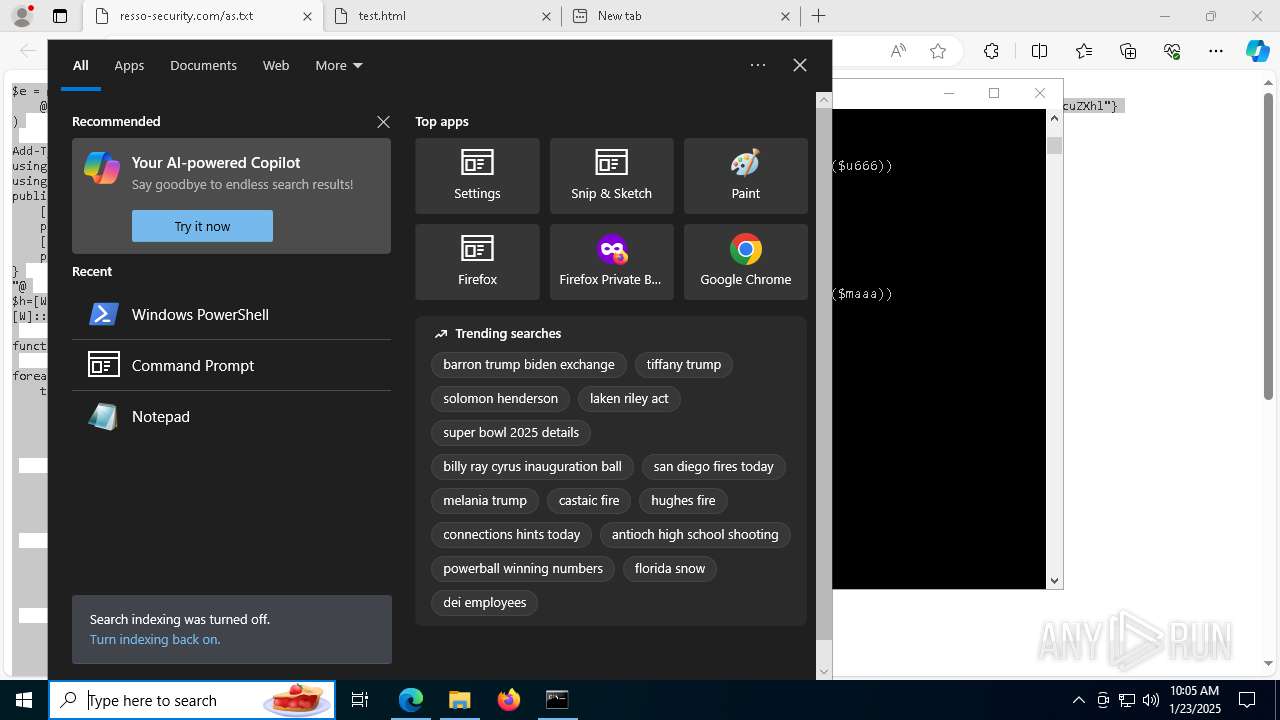Click the taskbar clock showing 10:05 AM
The height and width of the screenshot is (720, 1280).
point(1194,700)
